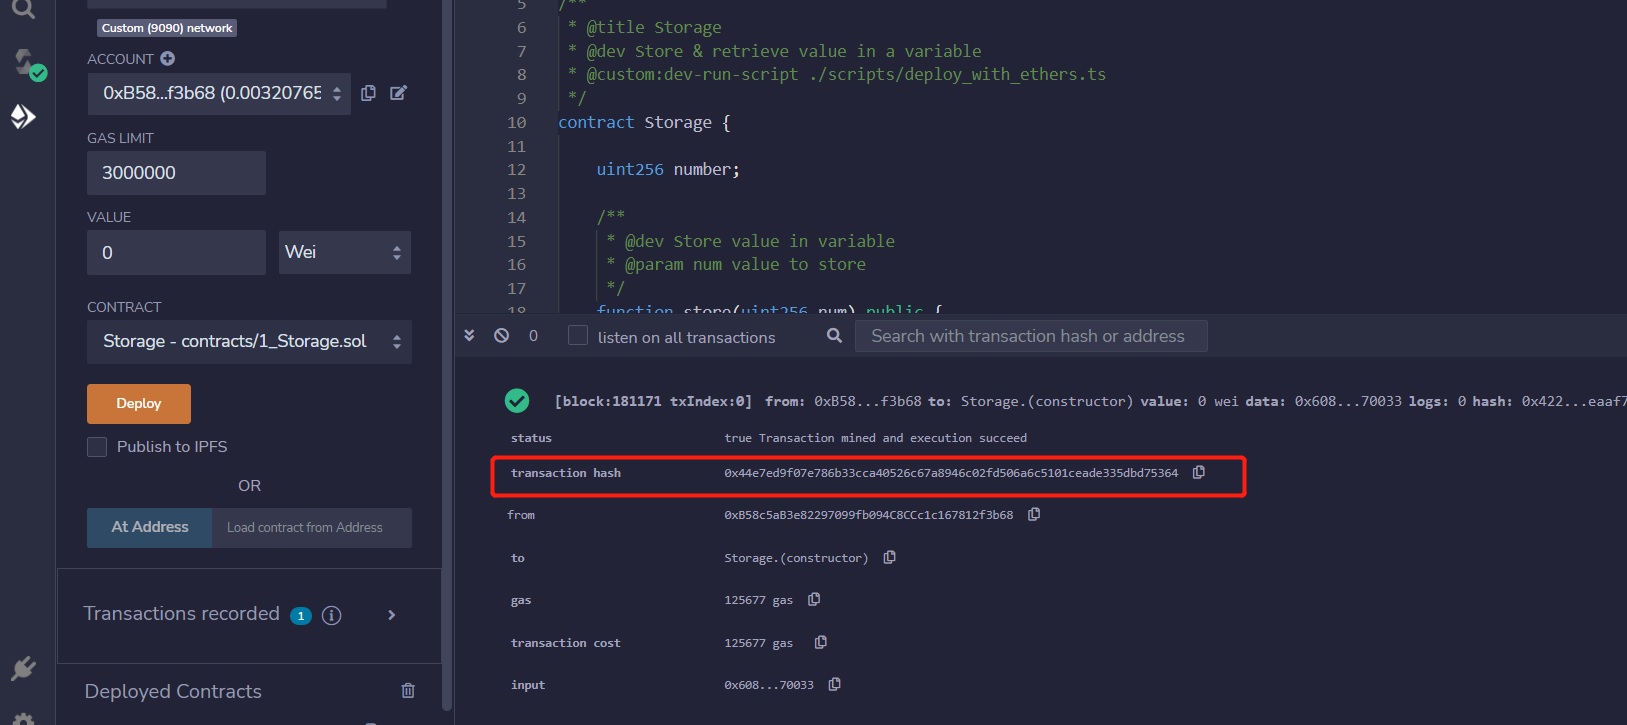Expand the Transactions recorded section
Screen dimensions: 1627x725
[392, 615]
